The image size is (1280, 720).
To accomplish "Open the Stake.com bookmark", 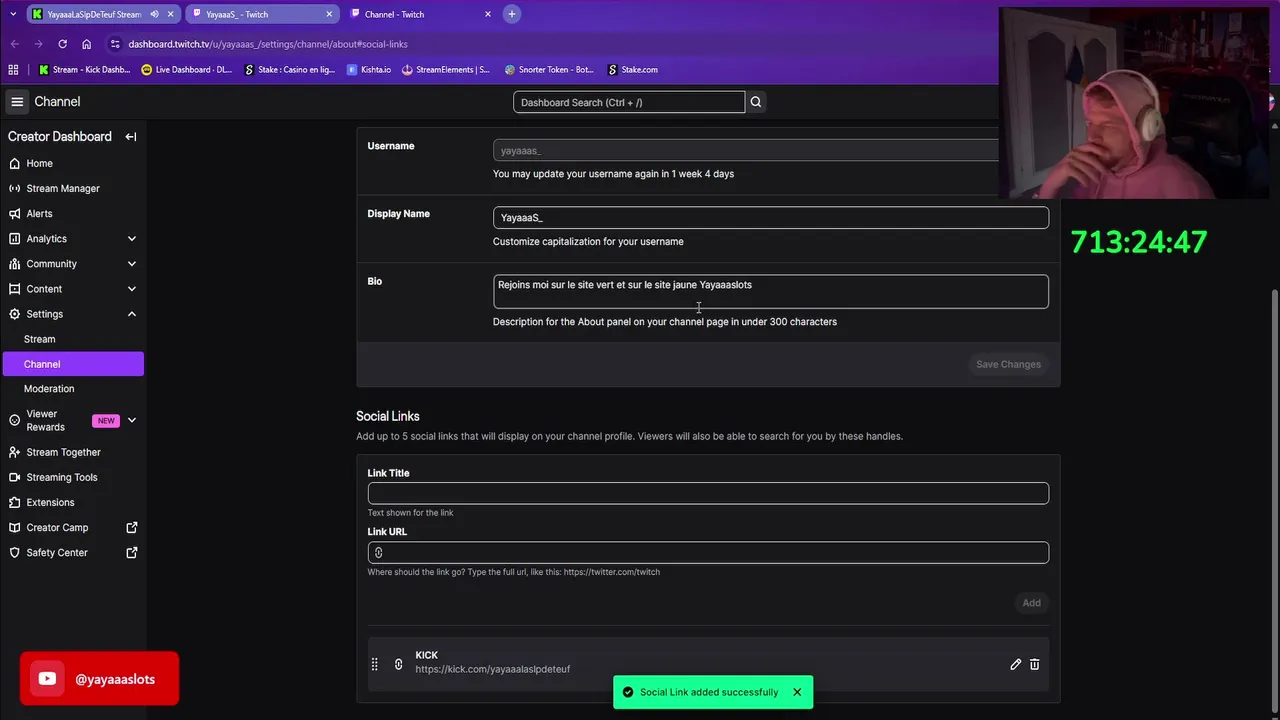I will tap(632, 70).
